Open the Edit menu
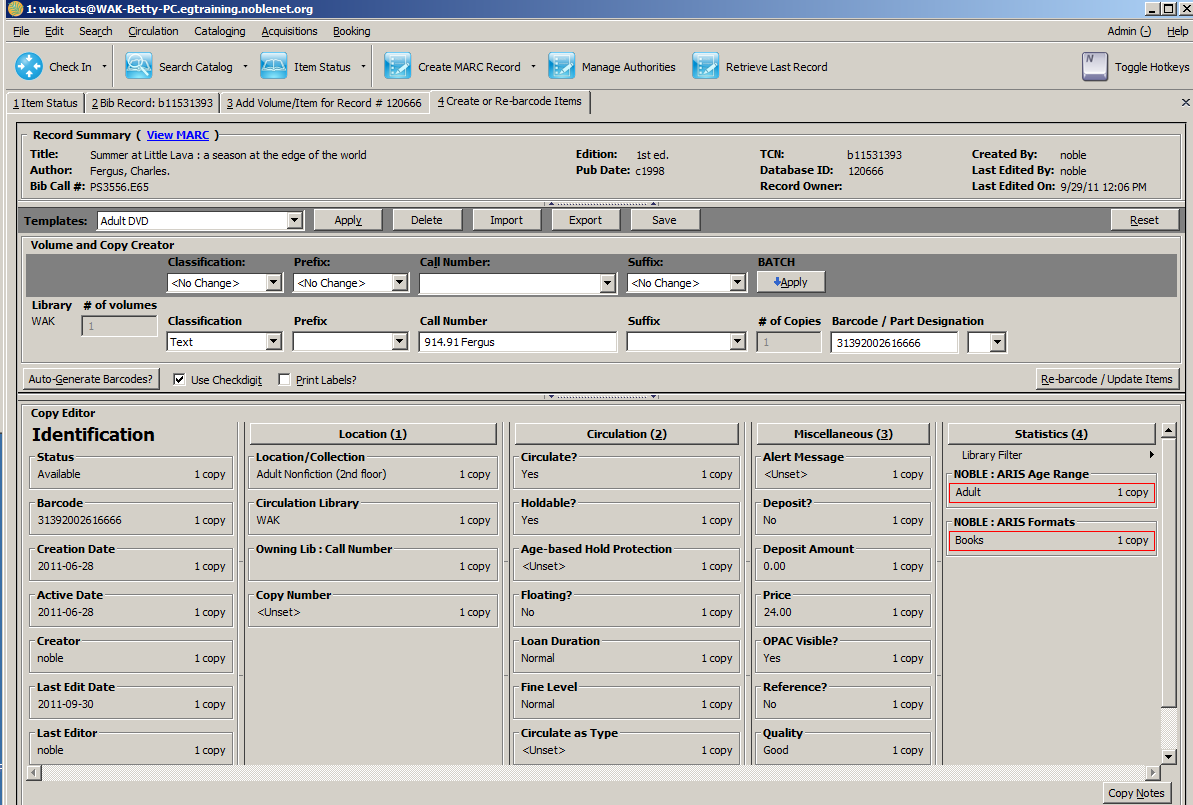Screen dimensions: 1193x805 (x=54, y=31)
